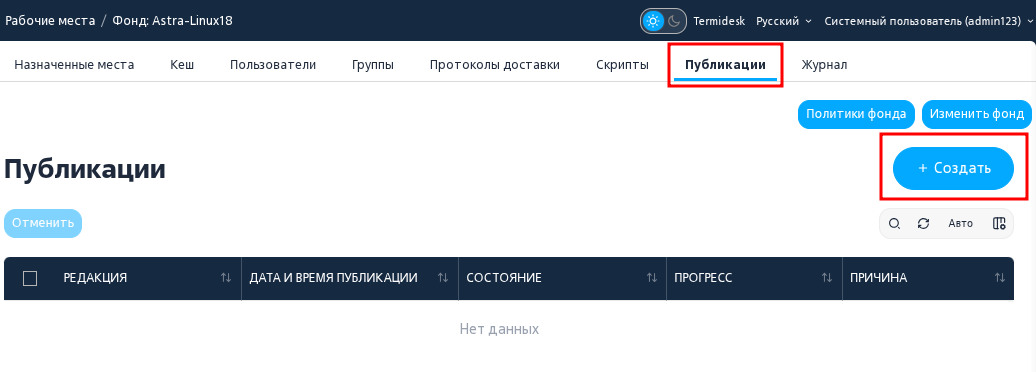Click the ДАТА И ВРЕМЯ ПУБЛИКАЦИИ header

[334, 278]
